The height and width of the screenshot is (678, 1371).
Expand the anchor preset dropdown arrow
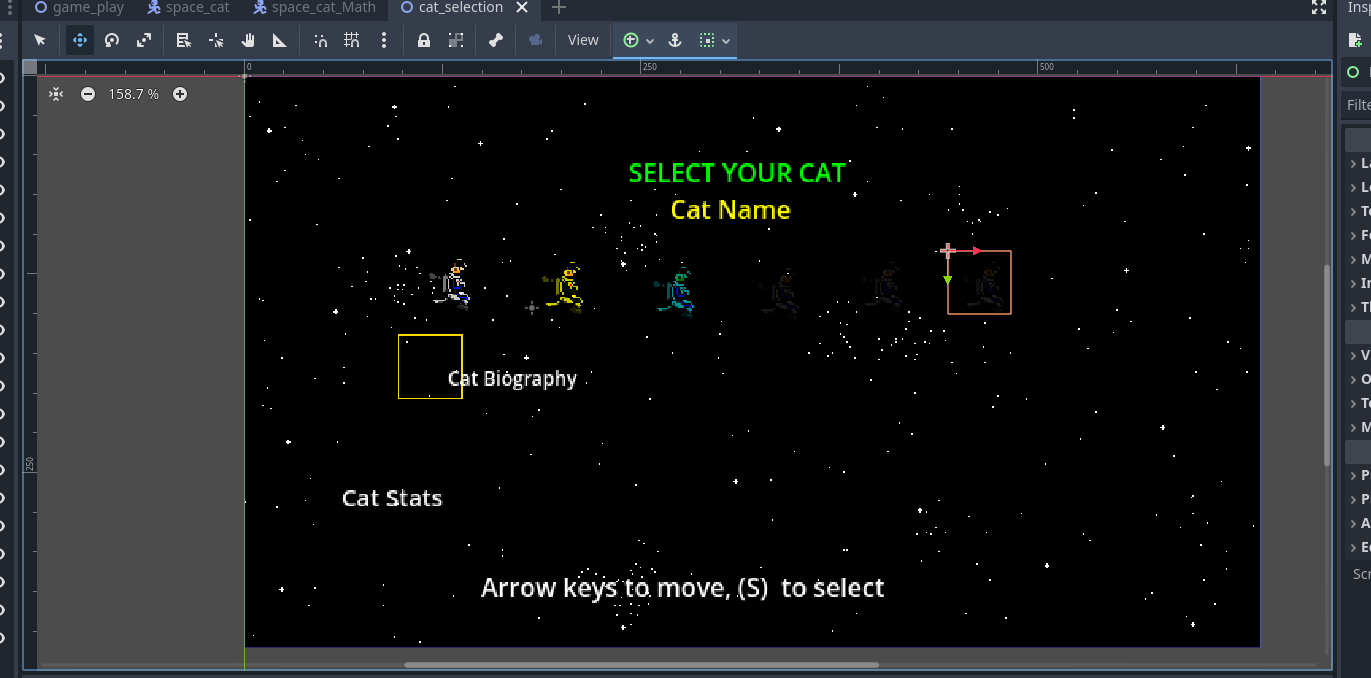(650, 41)
